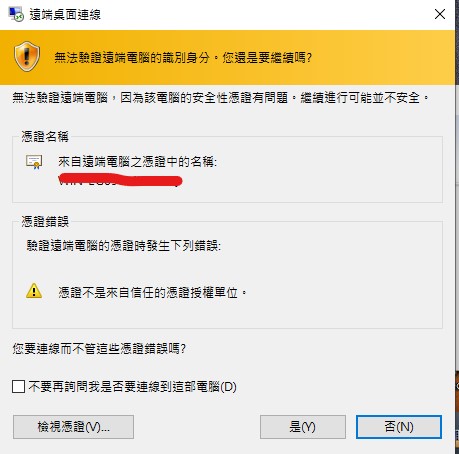
Task: Confirm connection with the 是(Y) button
Action: [x=303, y=427]
